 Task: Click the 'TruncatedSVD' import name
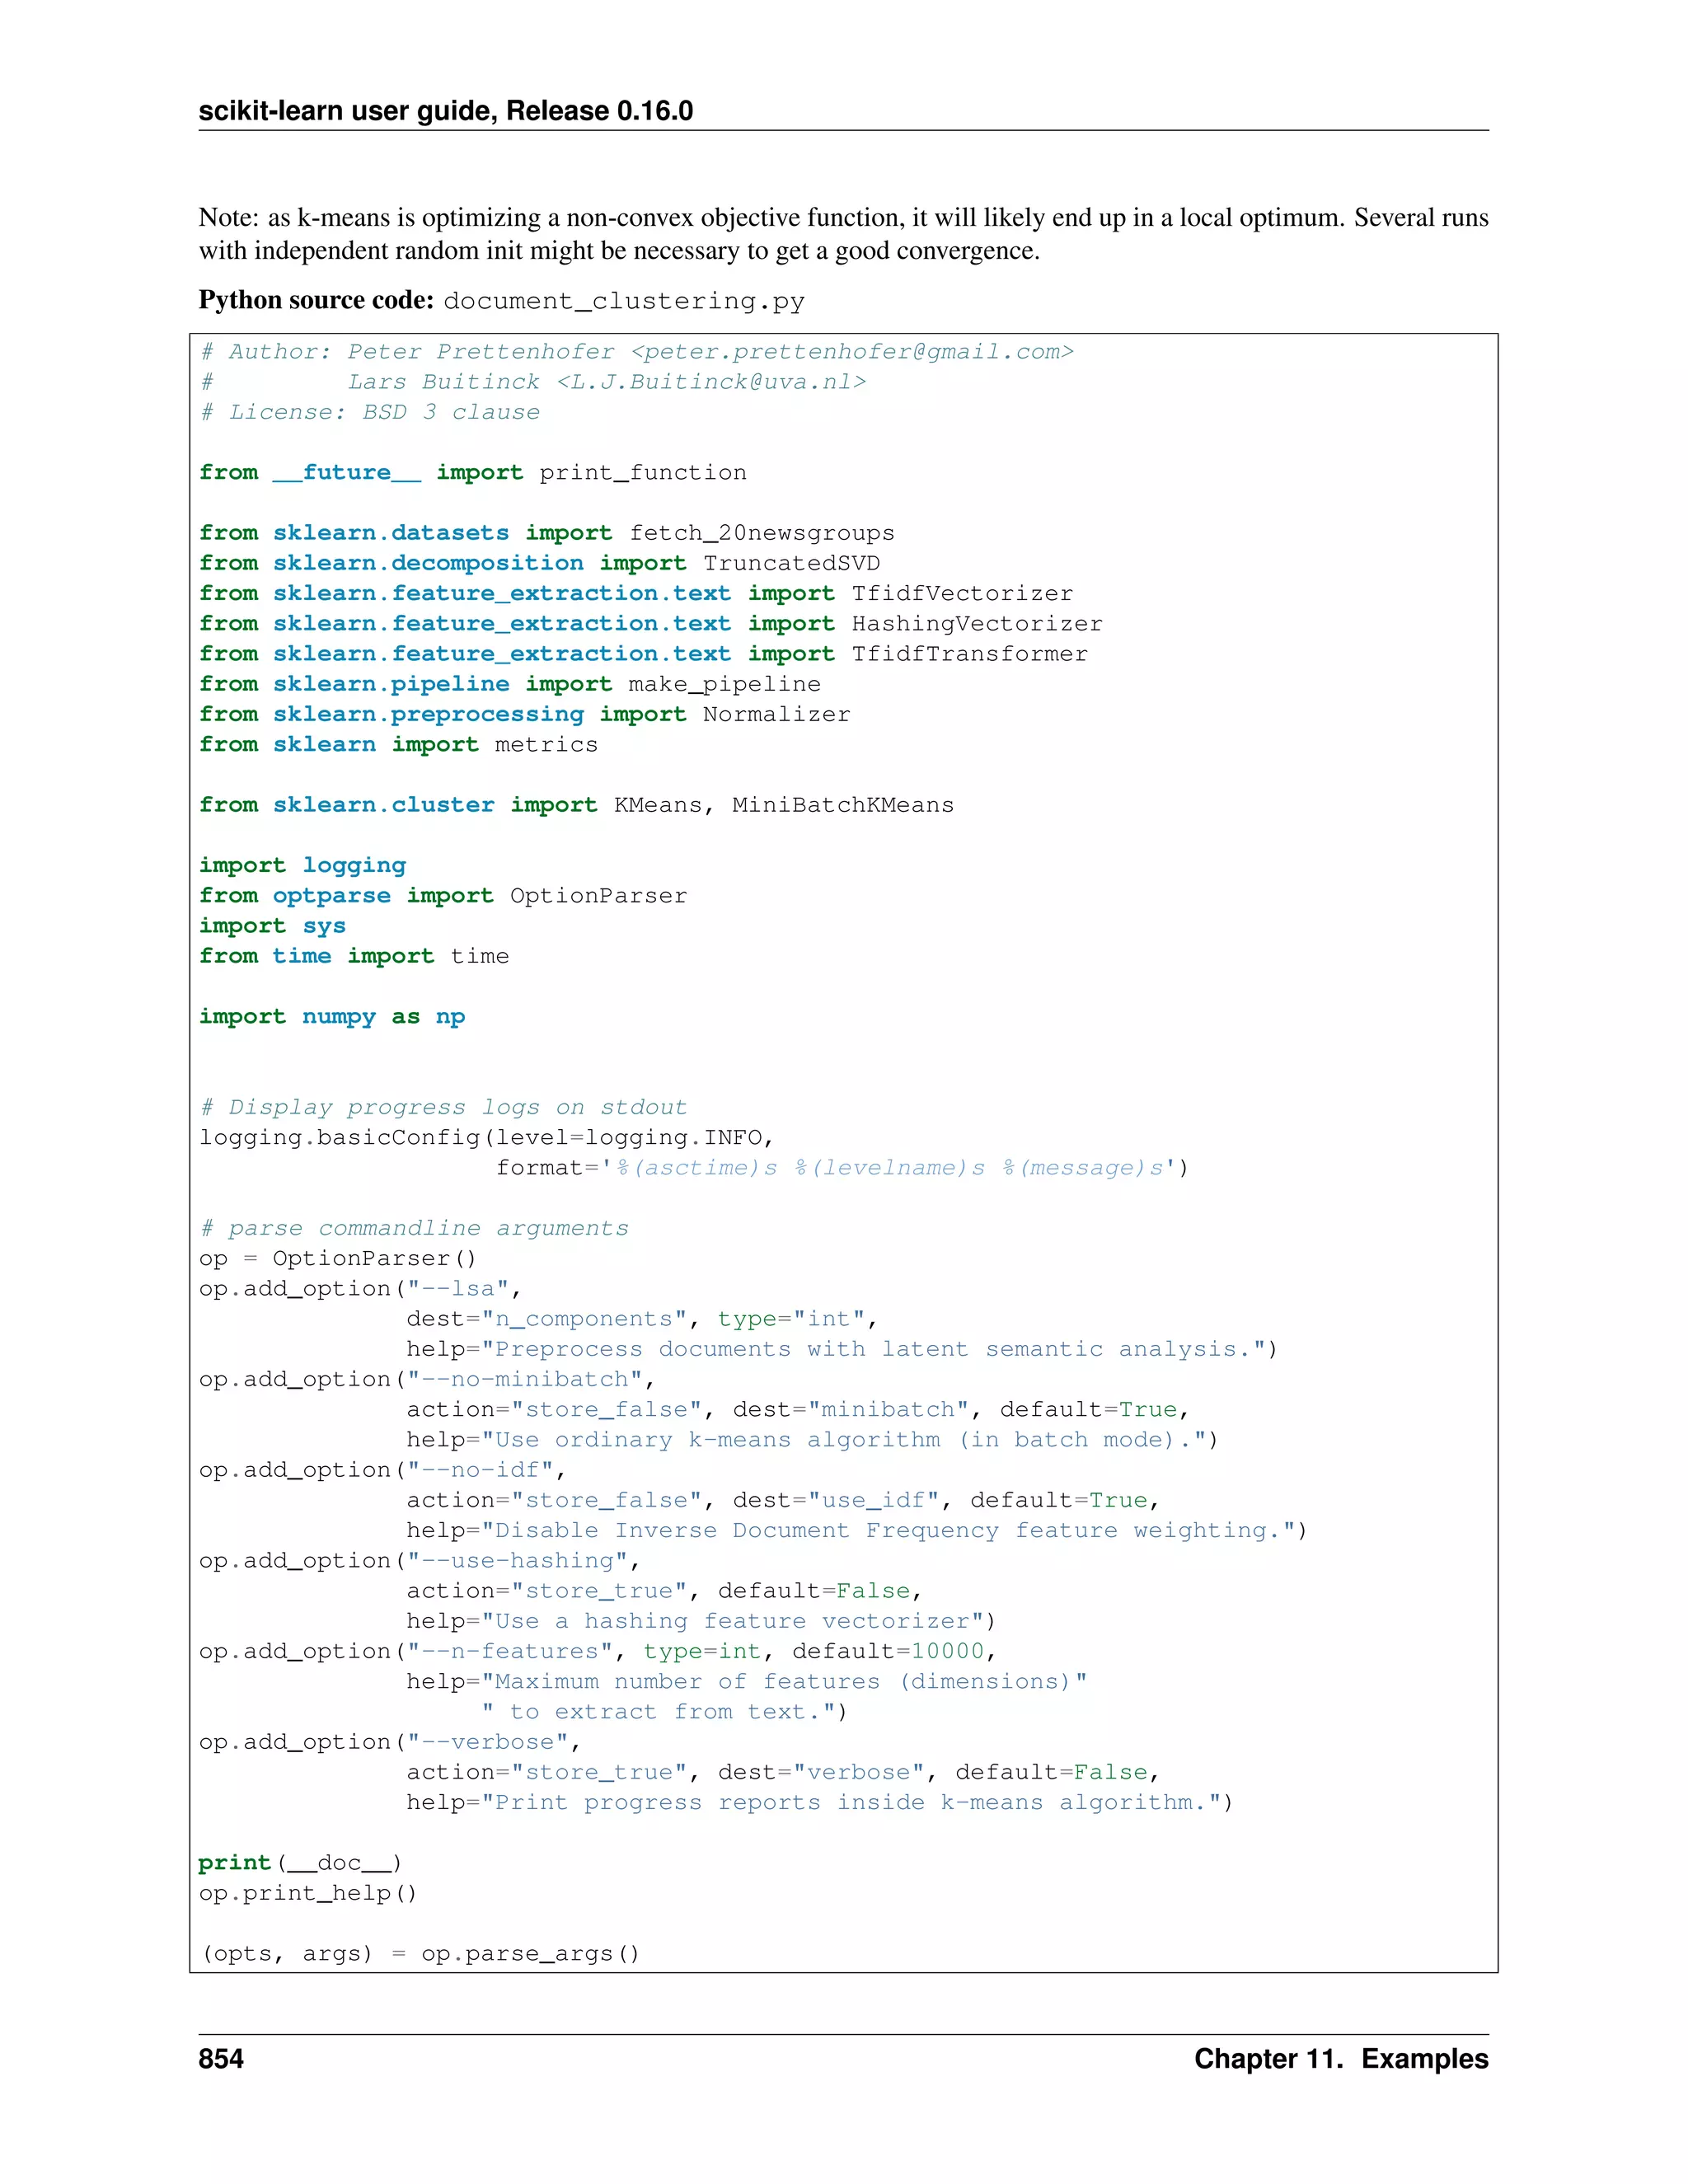coord(792,563)
